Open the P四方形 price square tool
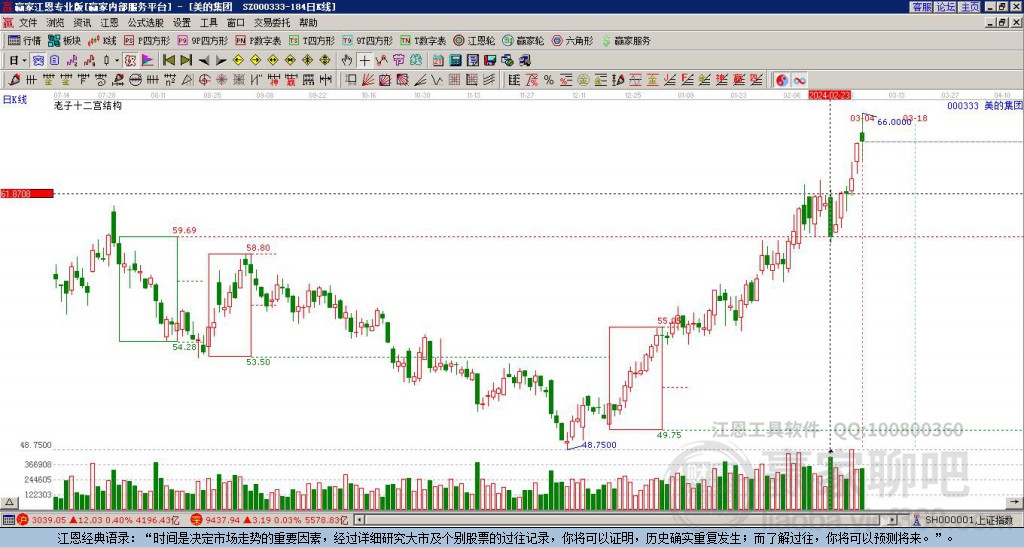The image size is (1024, 548). [x=147, y=40]
